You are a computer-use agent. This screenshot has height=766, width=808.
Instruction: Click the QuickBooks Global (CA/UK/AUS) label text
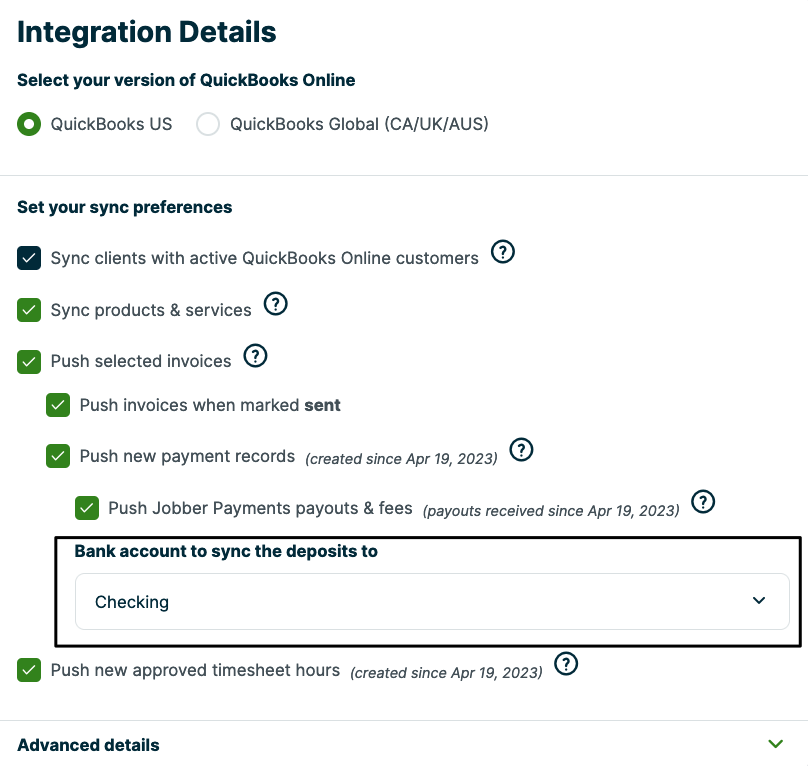click(x=359, y=125)
